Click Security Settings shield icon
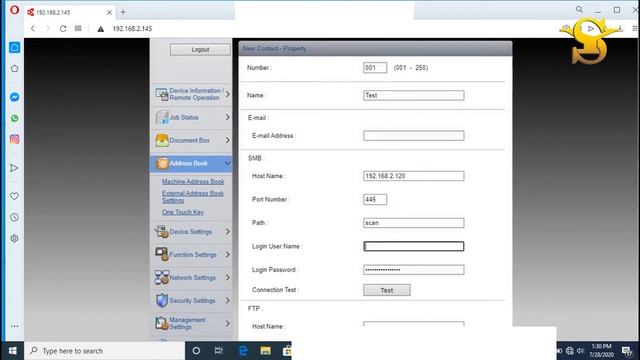640x360 pixels. [x=162, y=300]
